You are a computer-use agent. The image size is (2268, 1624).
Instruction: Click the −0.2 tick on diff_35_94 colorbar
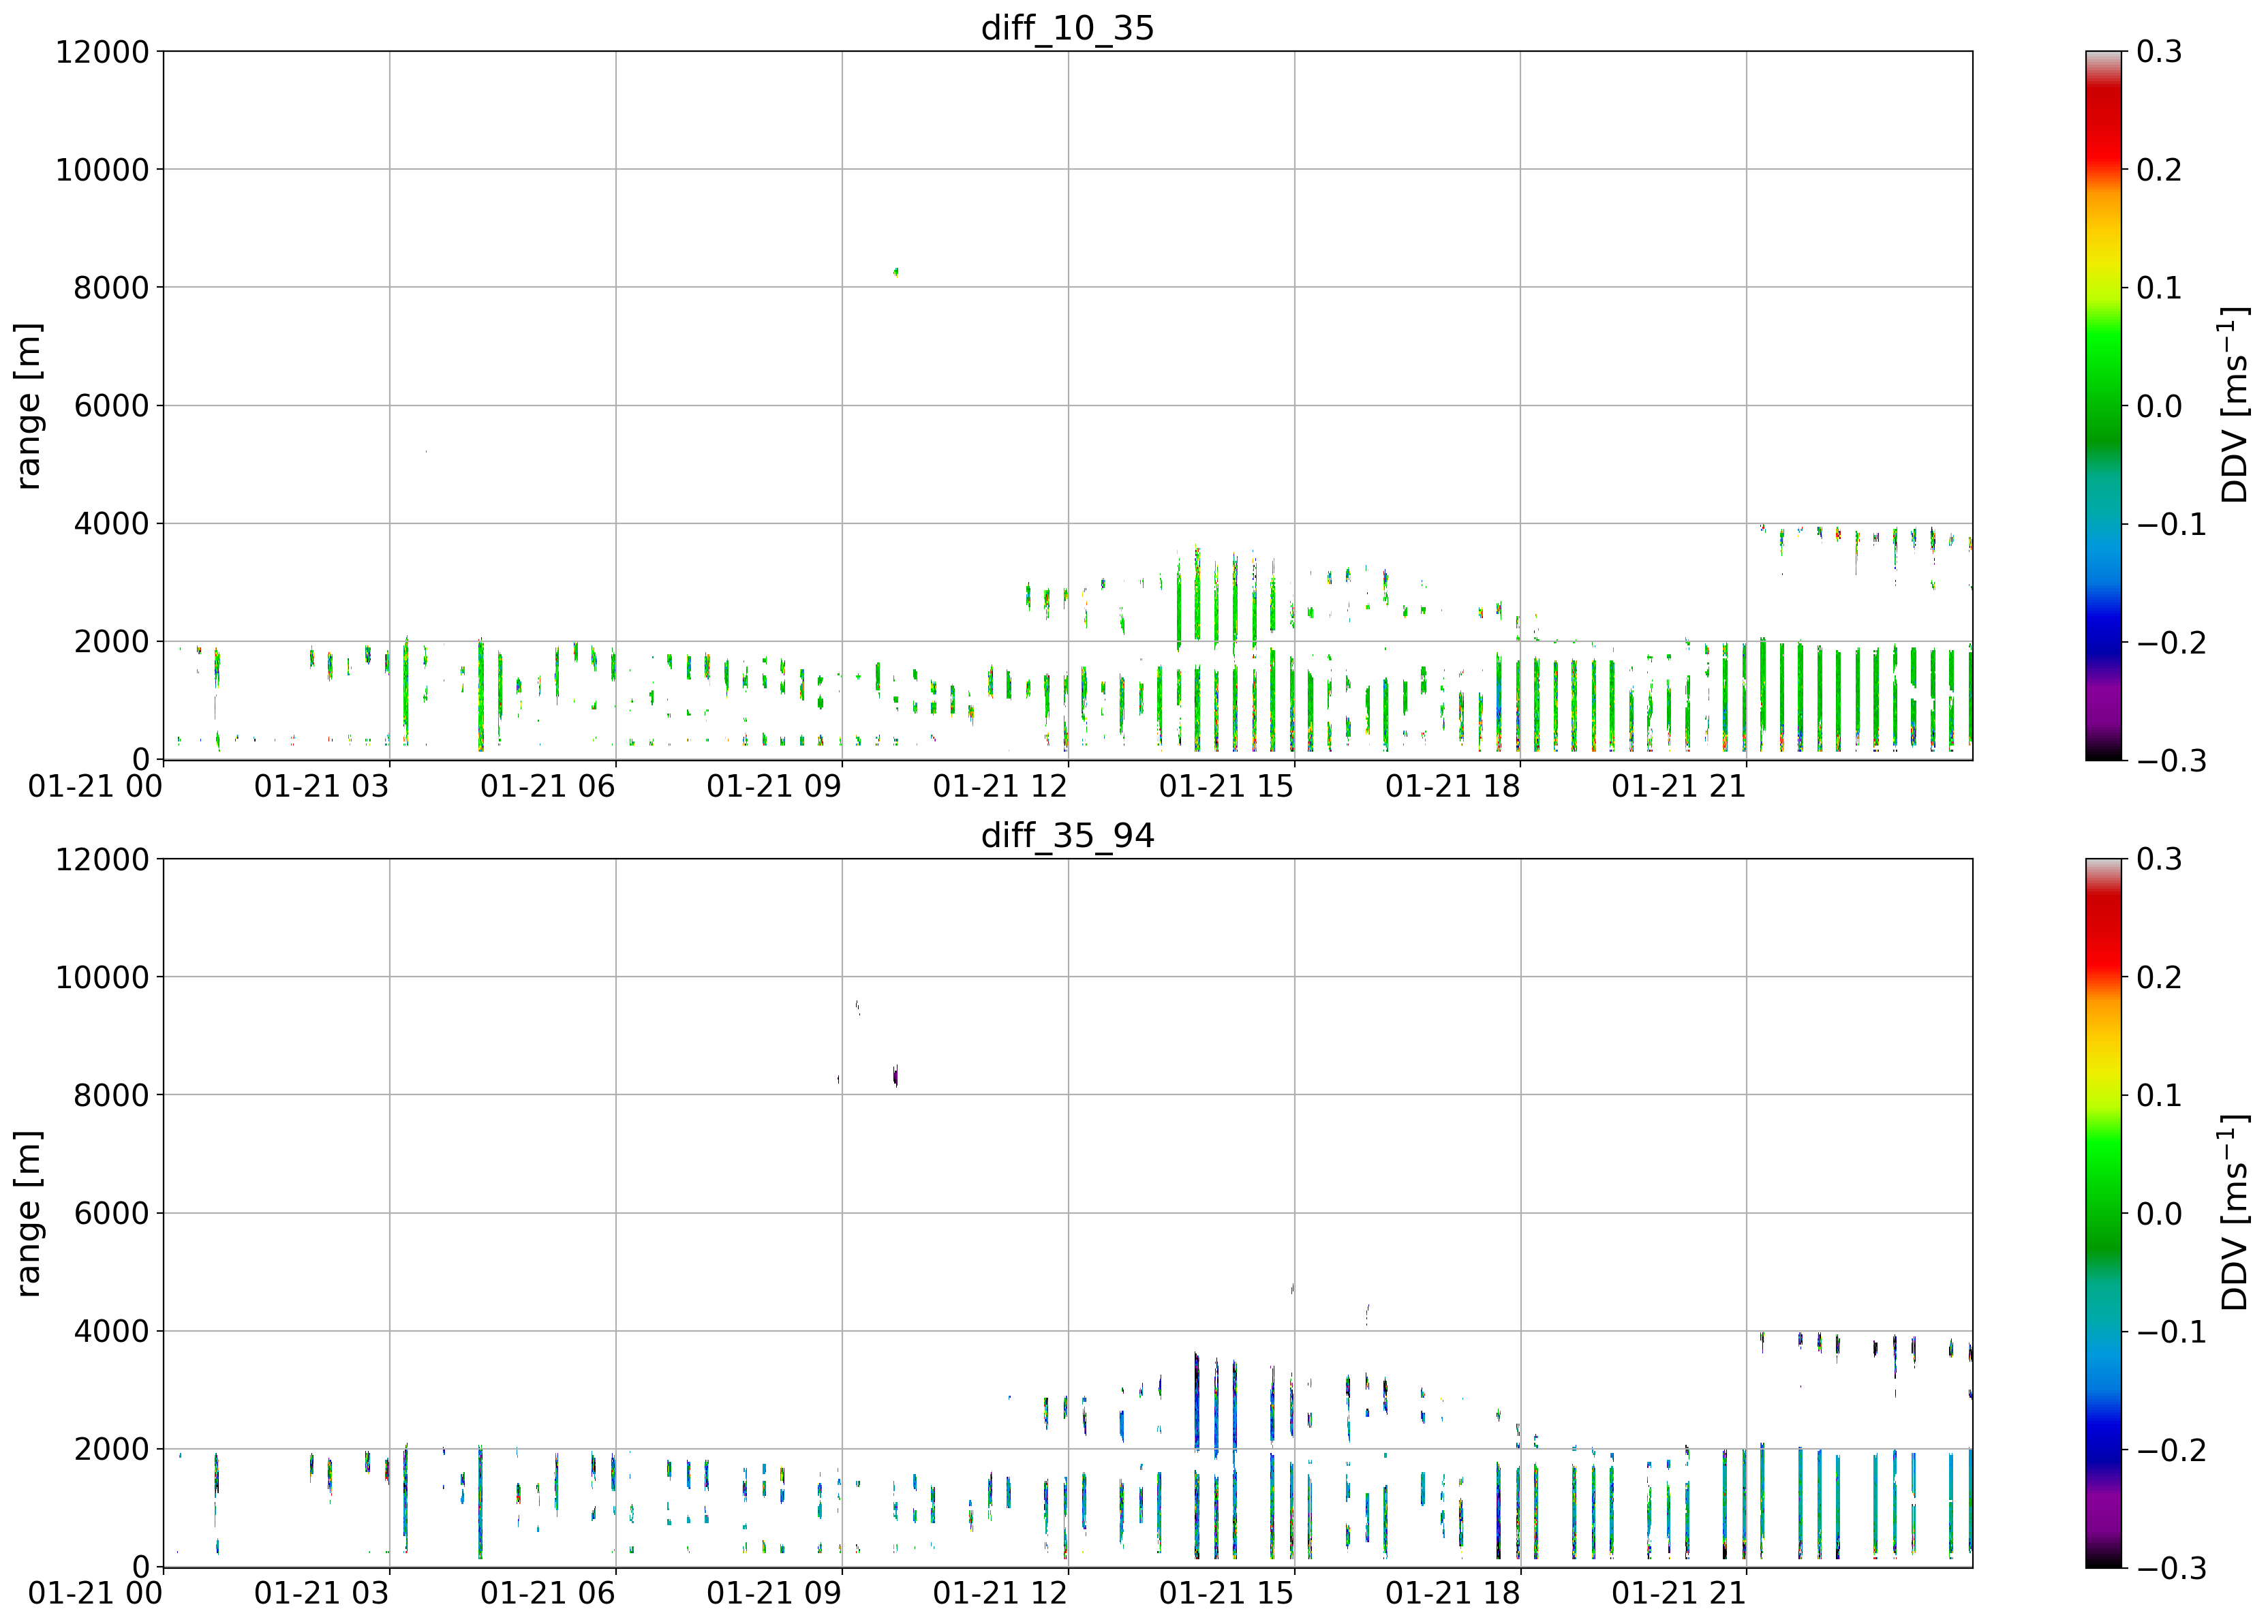pyautogui.click(x=2172, y=1450)
